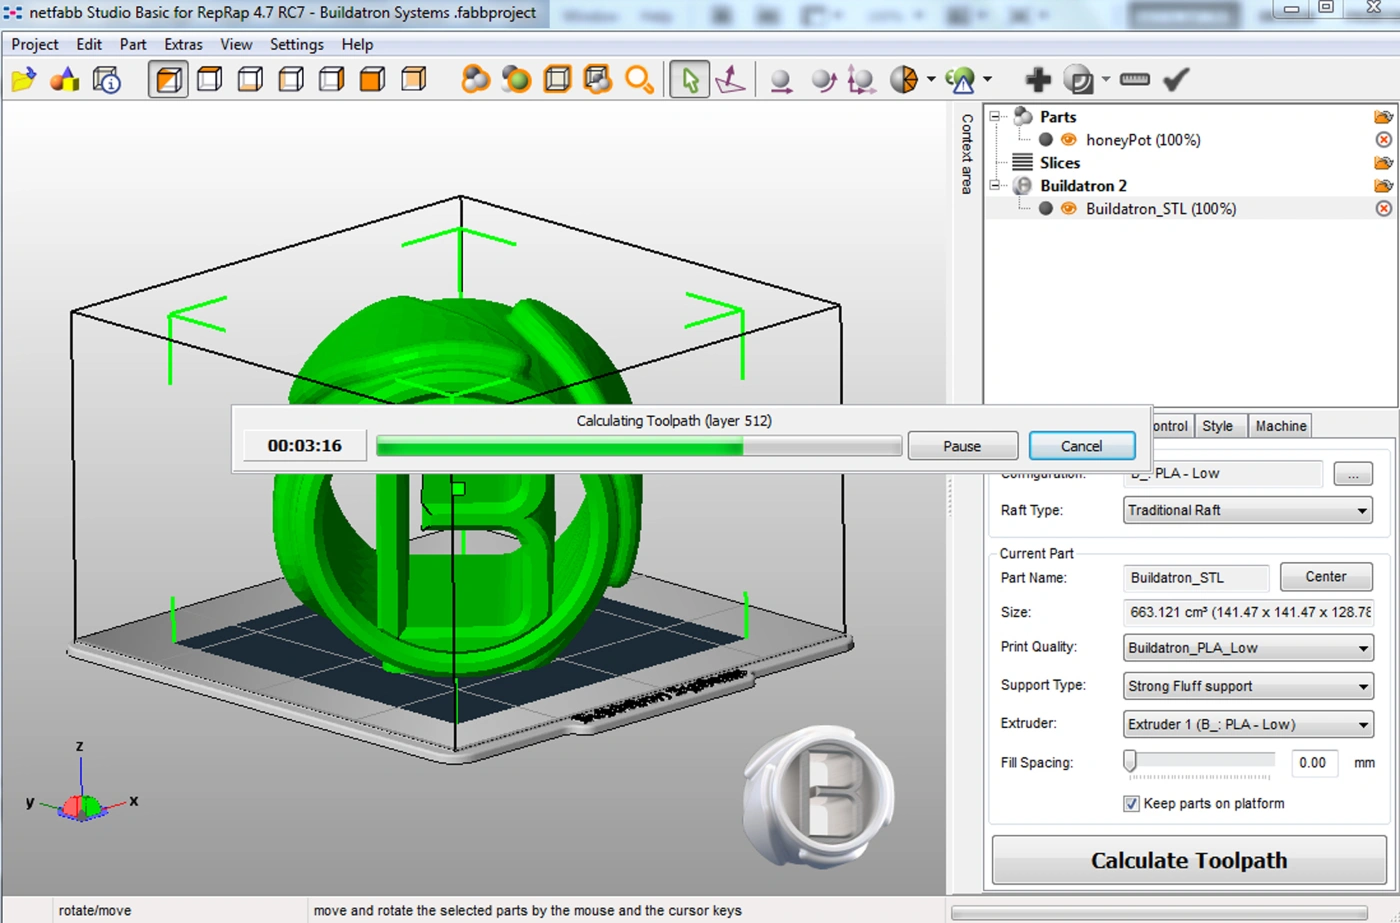Toggle Buildatron_STL visibility eye icon
The image size is (1400, 923).
[x=1068, y=209]
